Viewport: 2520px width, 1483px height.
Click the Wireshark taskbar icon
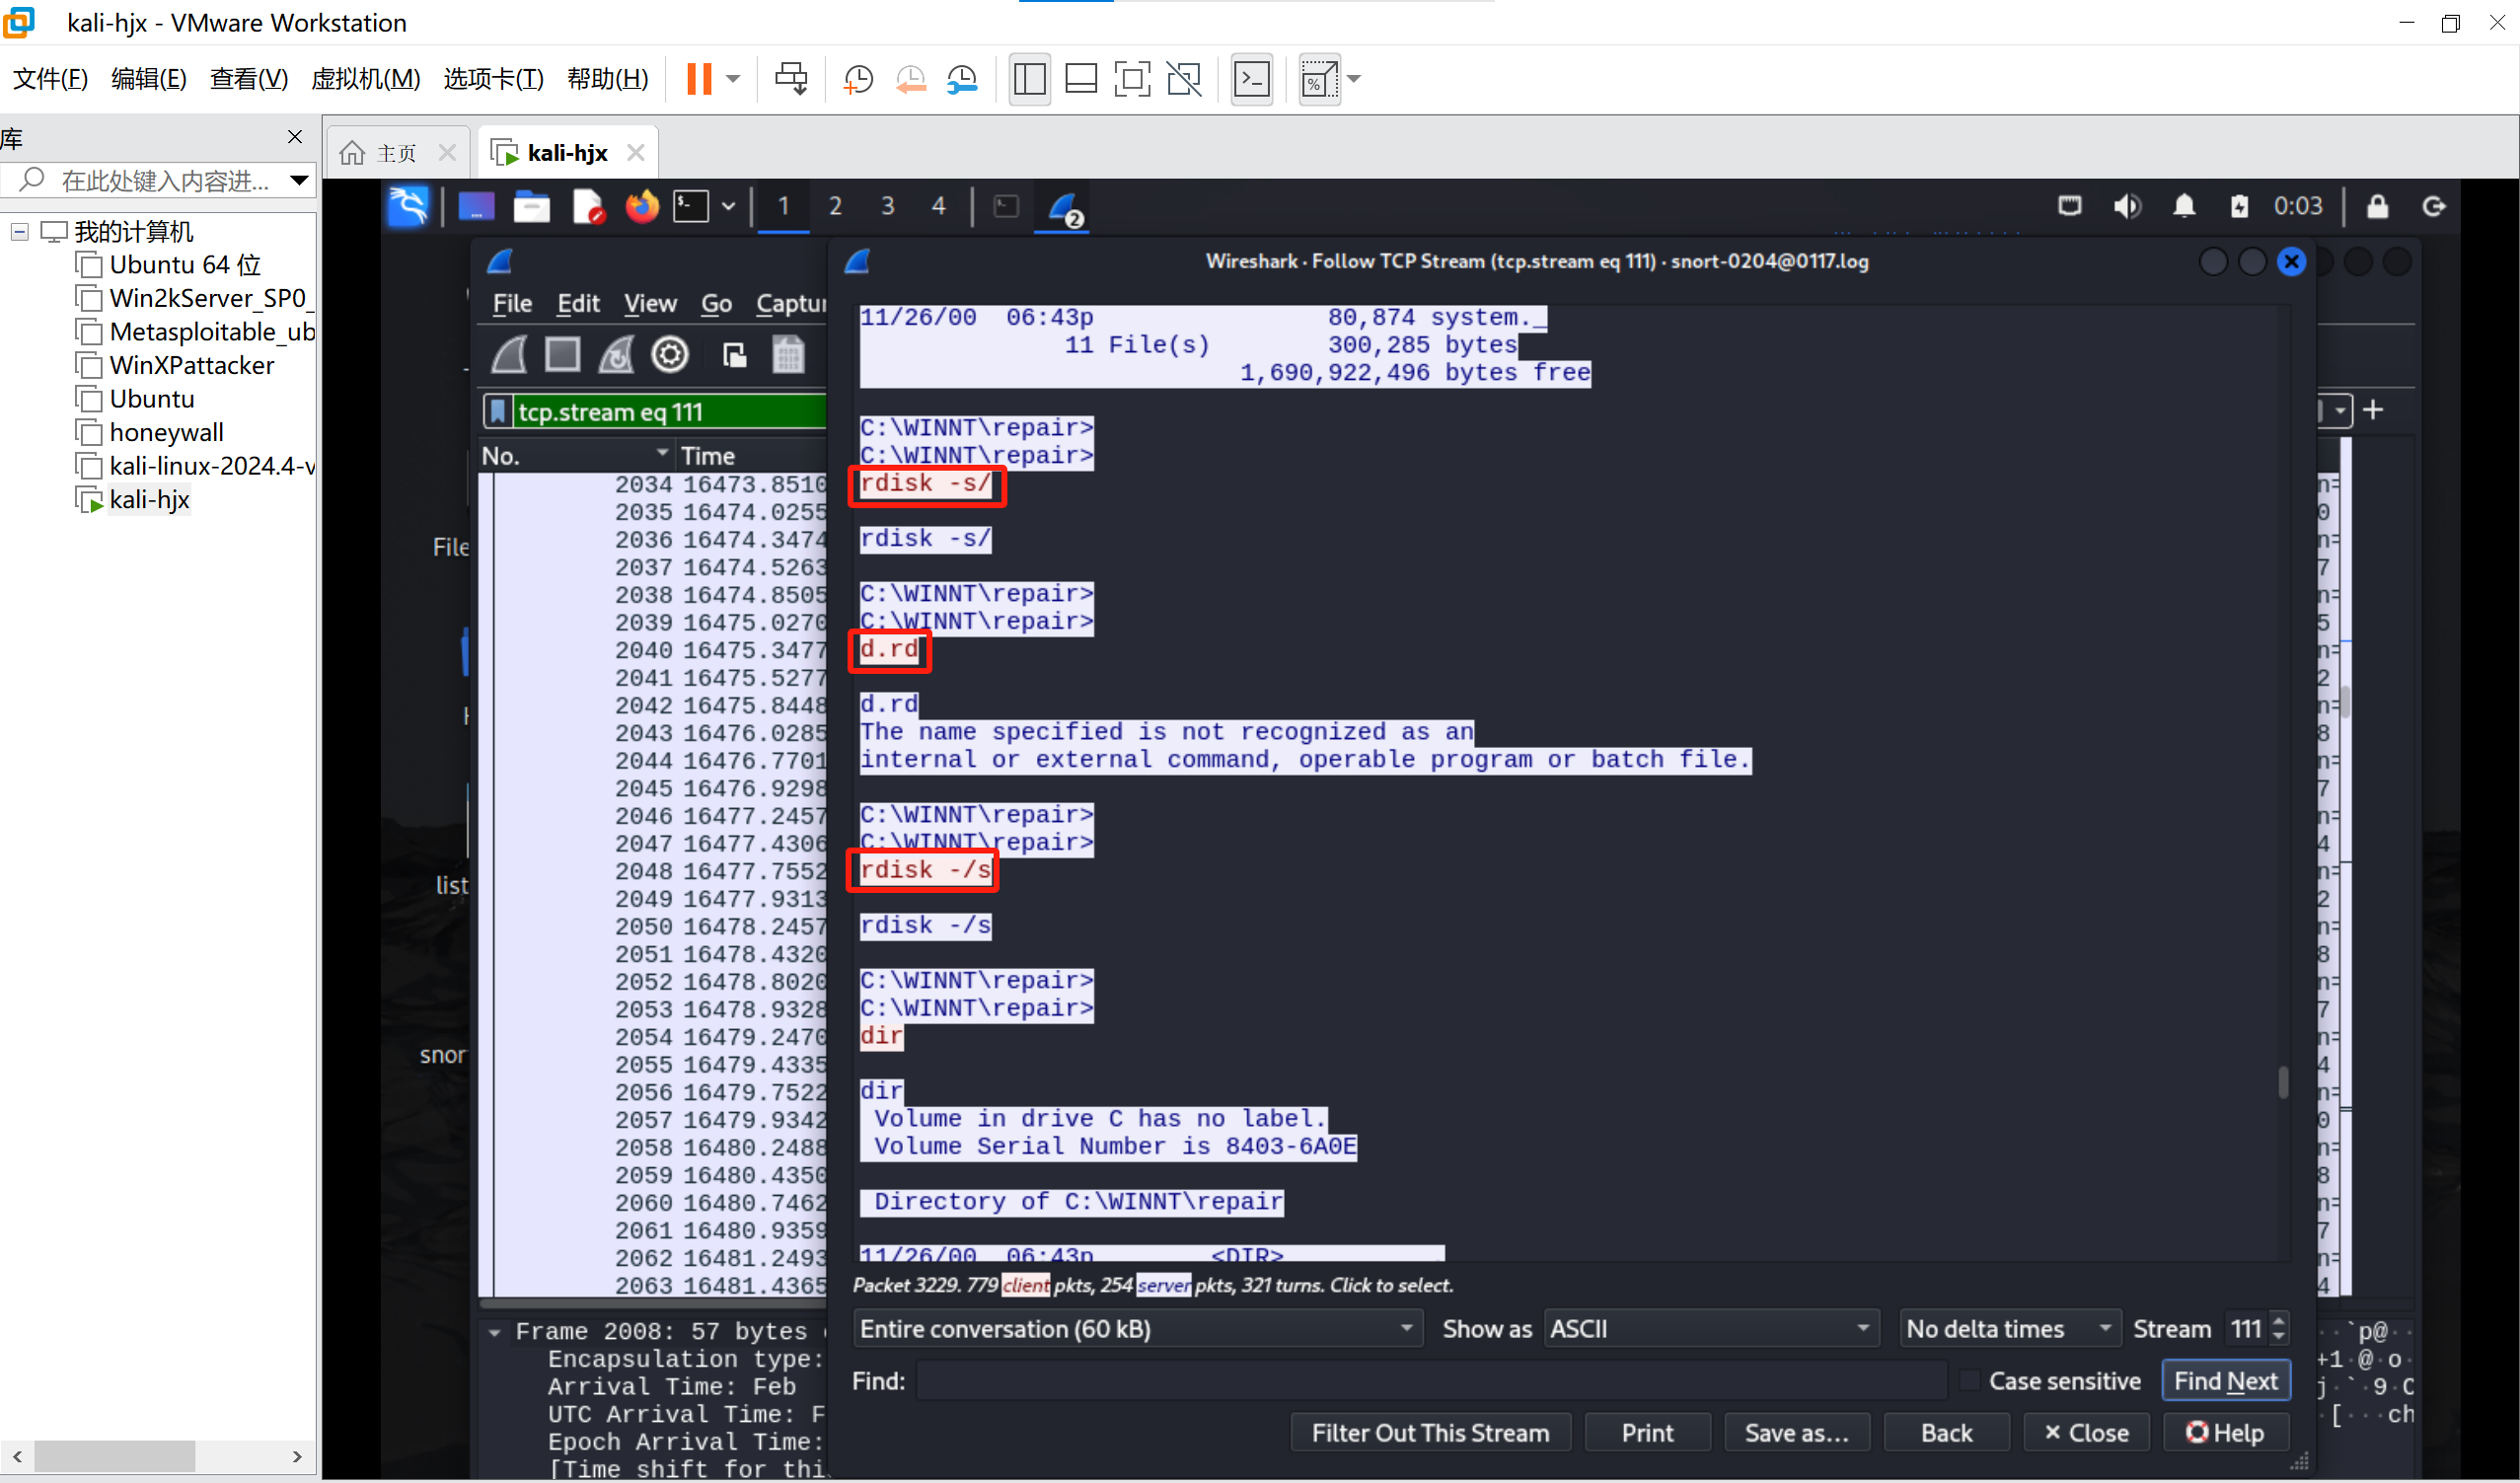coord(1063,208)
